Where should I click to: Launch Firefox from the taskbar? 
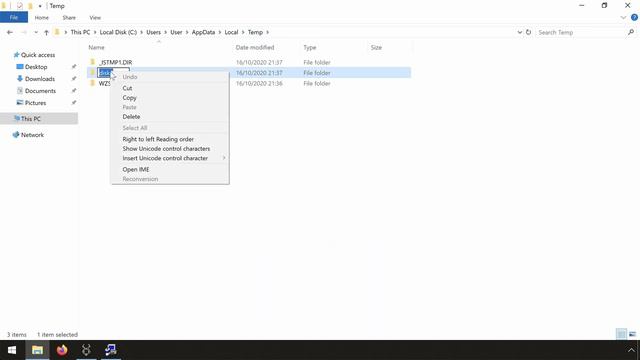click(x=62, y=350)
